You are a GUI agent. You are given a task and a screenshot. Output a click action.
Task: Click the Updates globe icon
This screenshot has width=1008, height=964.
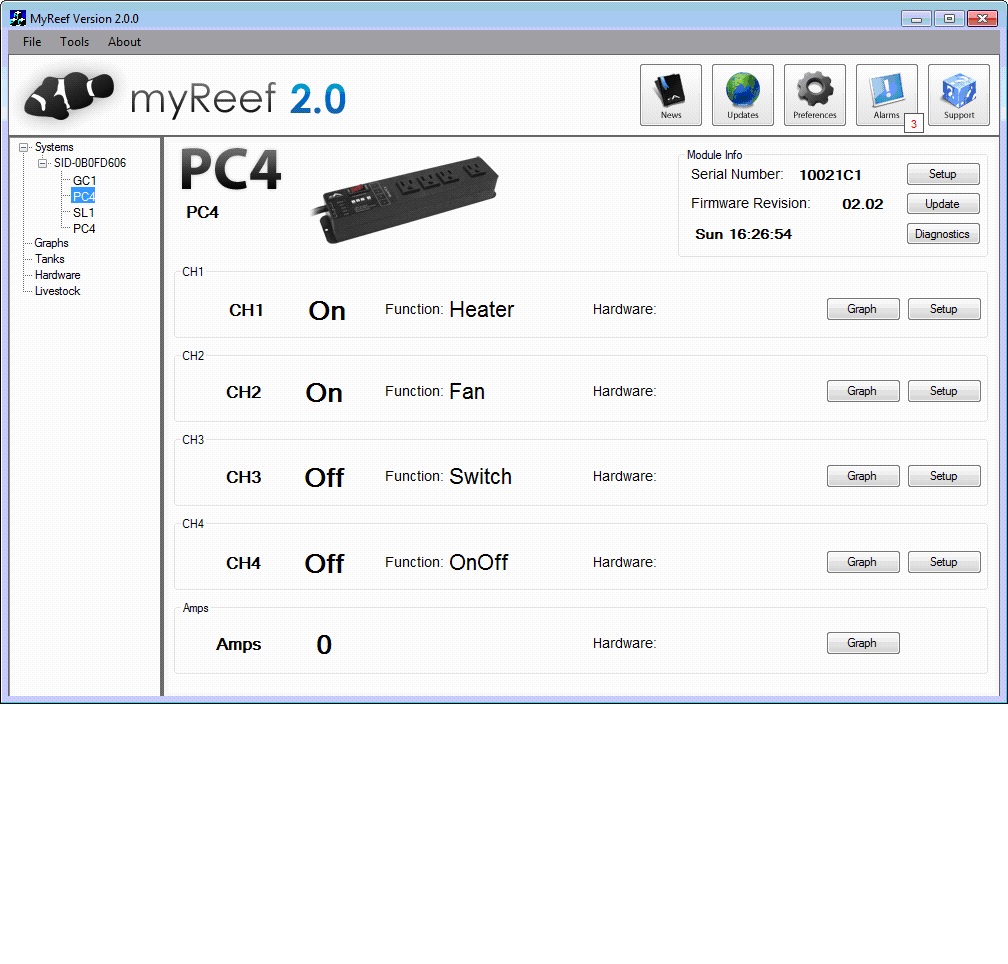click(742, 94)
